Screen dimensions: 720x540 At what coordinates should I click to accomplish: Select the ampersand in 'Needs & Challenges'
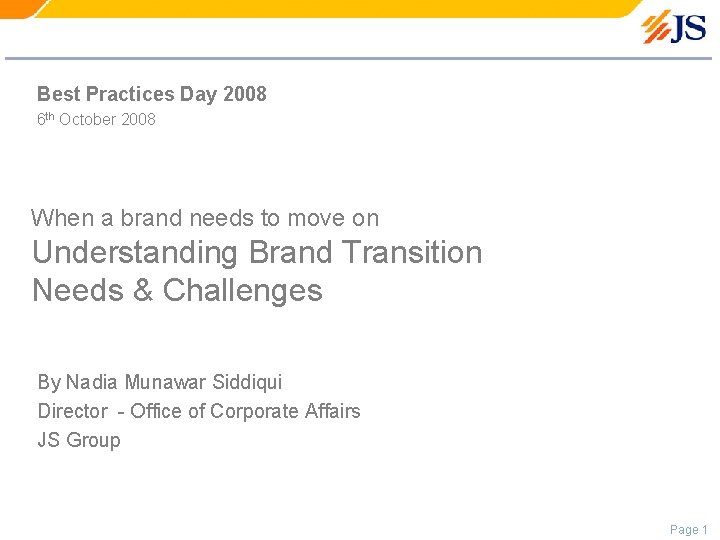tap(143, 289)
